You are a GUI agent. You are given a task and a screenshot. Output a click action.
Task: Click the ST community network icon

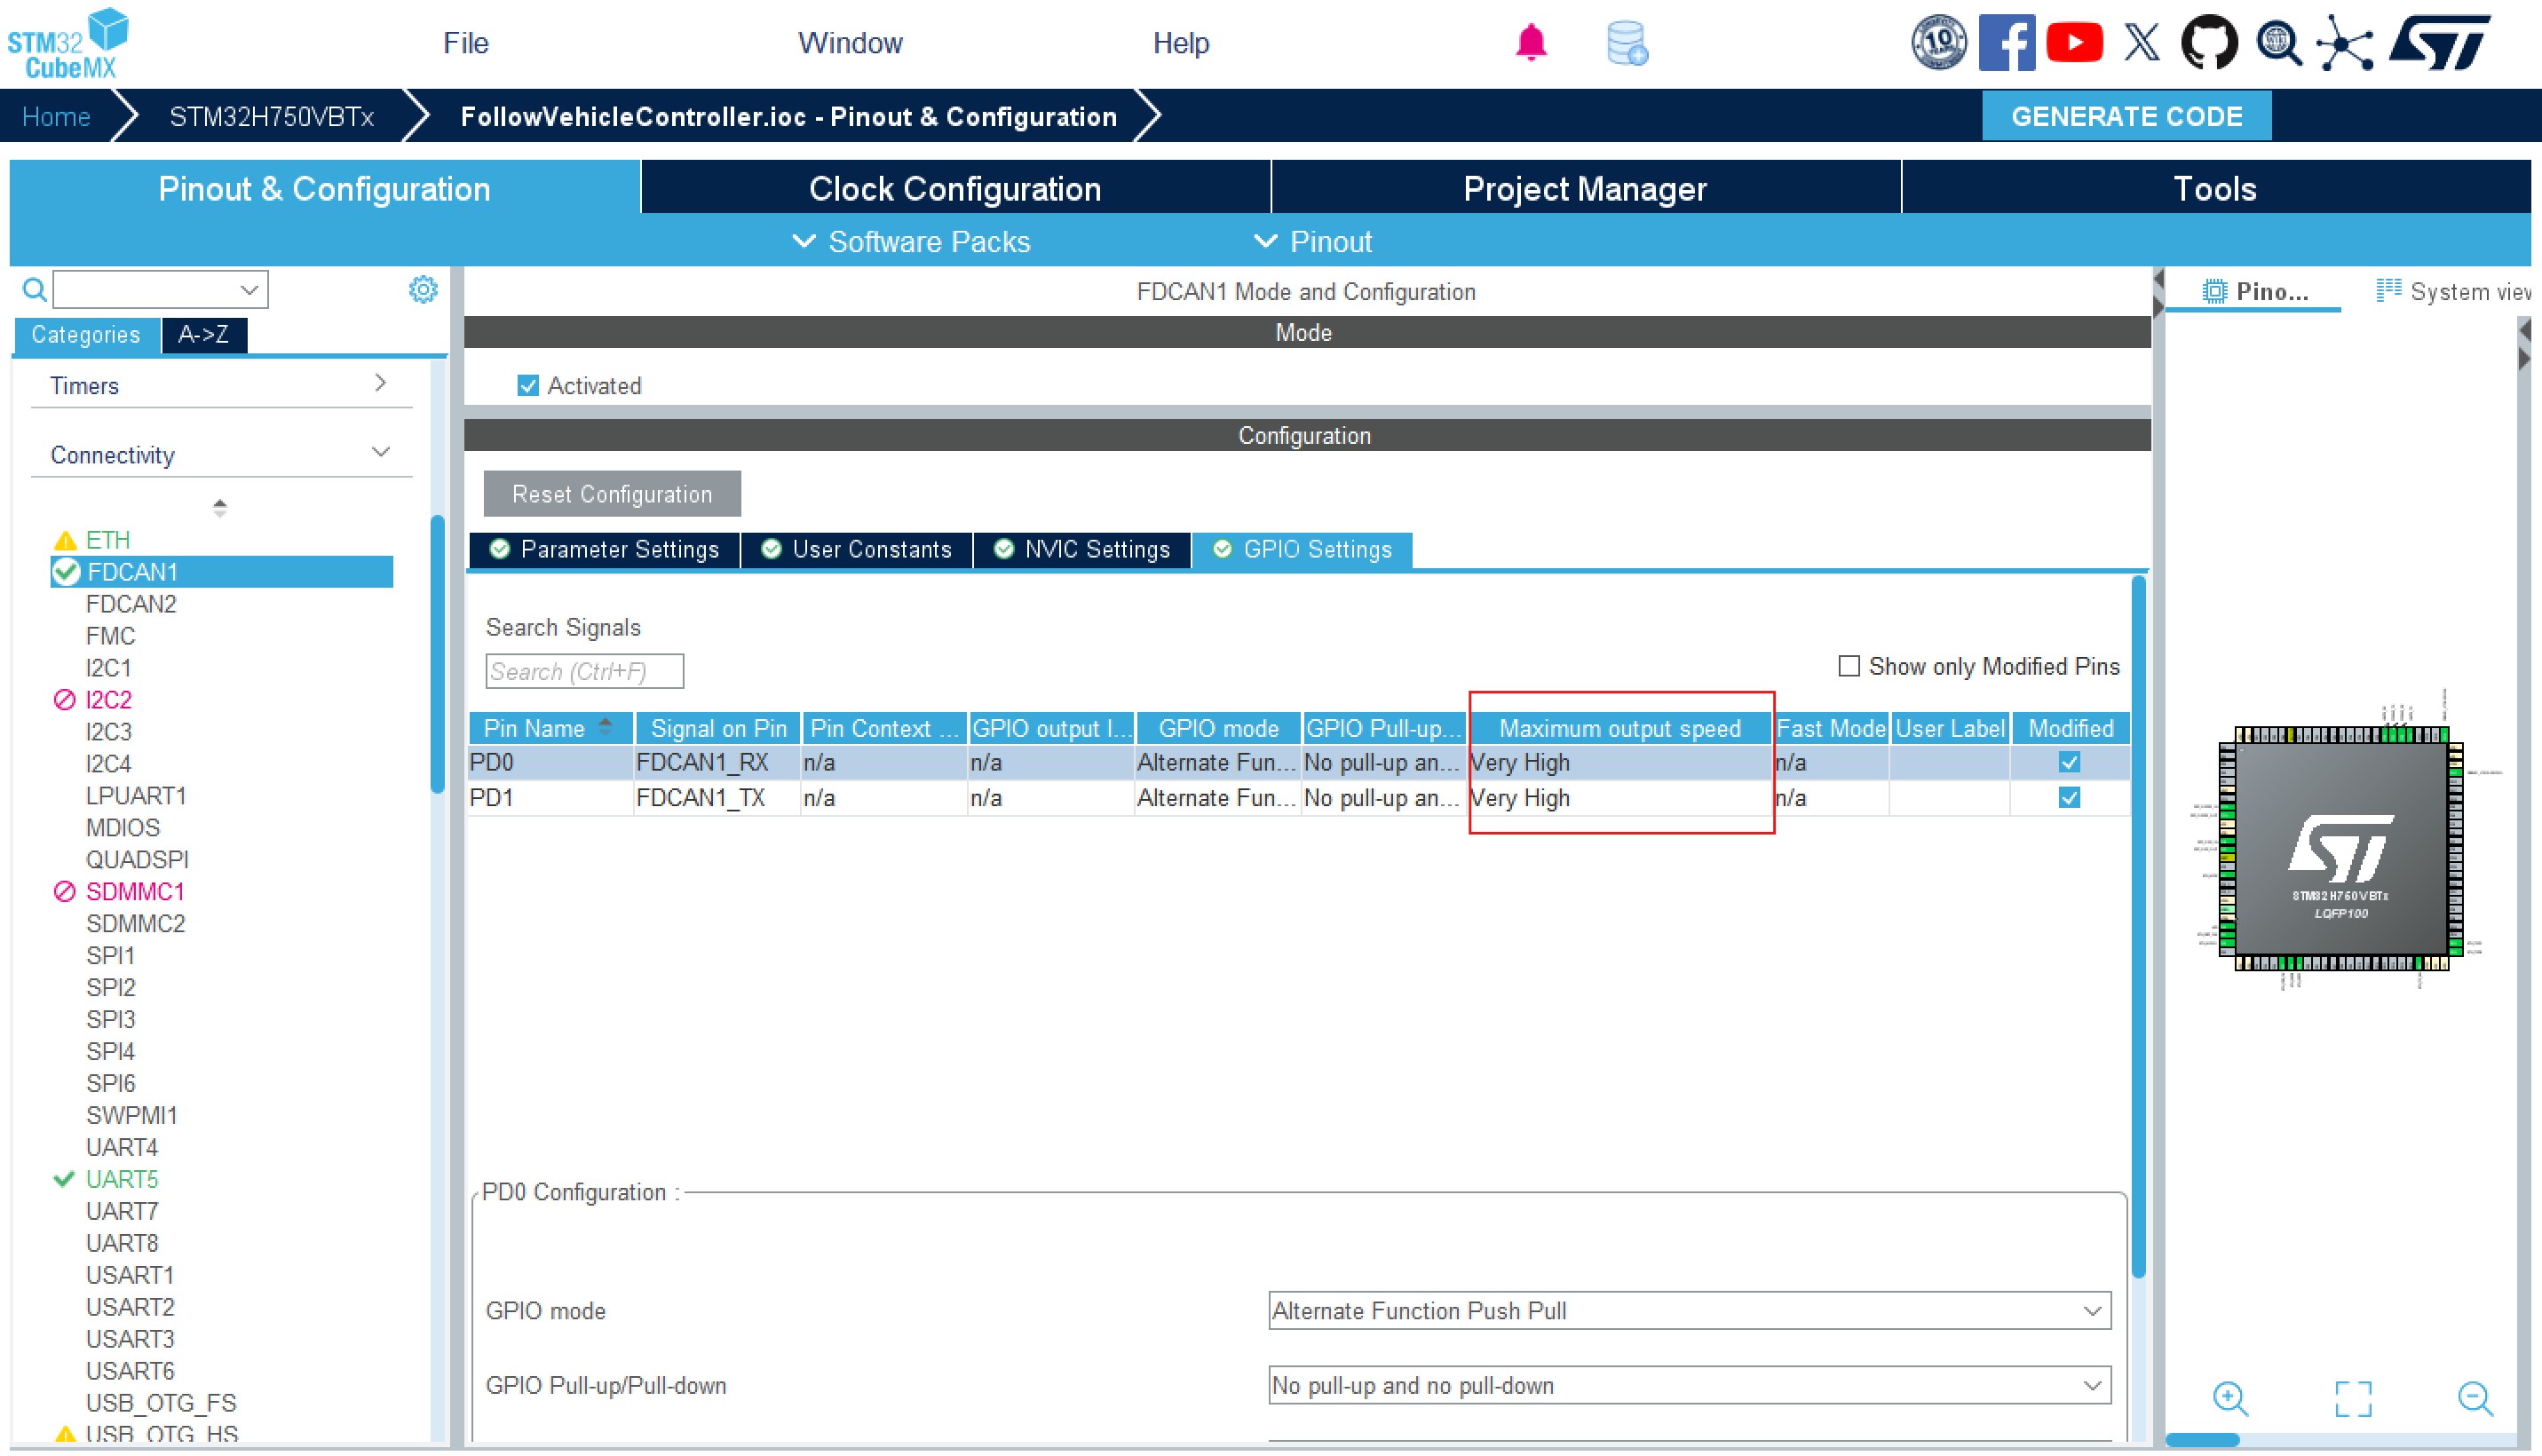(2345, 43)
